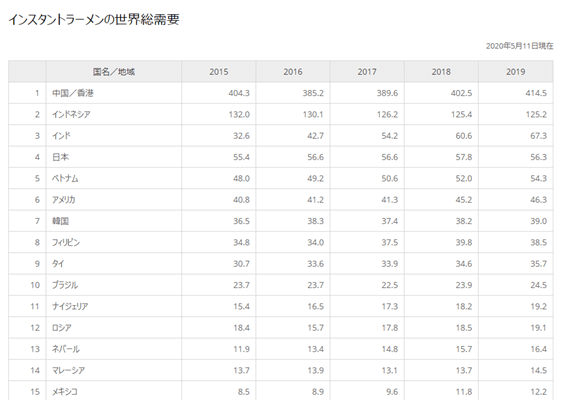
Task: Click the page title インスタントラーメンの世界総需要
Action: tap(94, 20)
